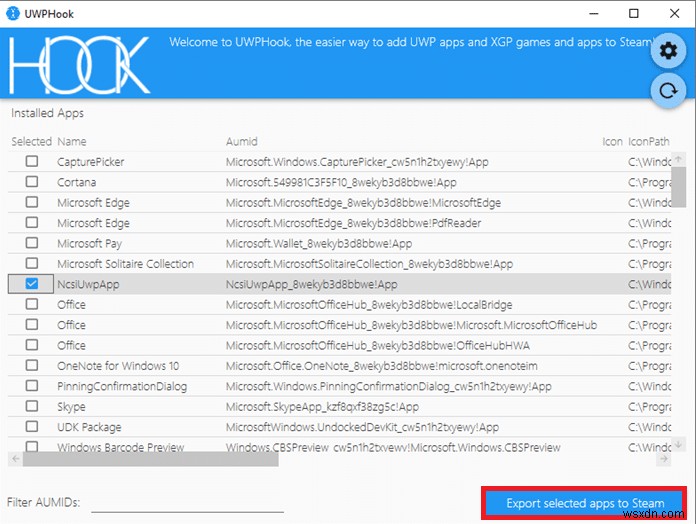Click the Aumid column header

(241, 142)
